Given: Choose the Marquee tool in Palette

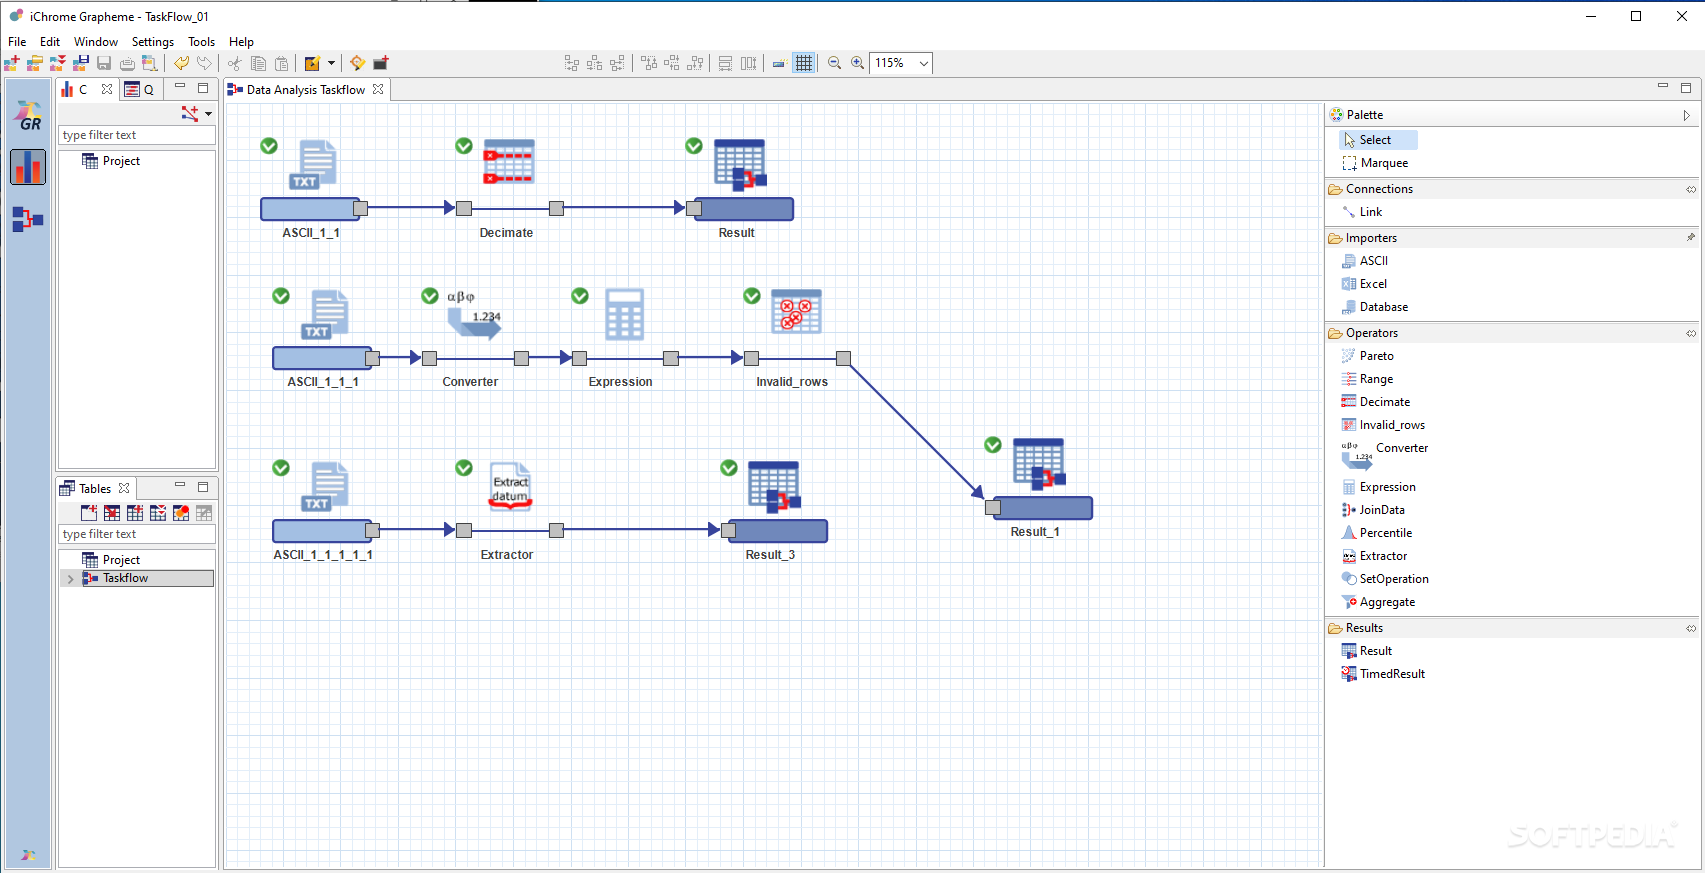Looking at the screenshot, I should coord(1377,163).
